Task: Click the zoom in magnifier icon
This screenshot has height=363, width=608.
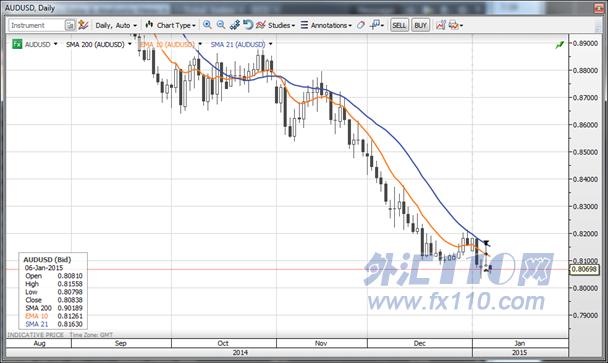Action: click(207, 25)
